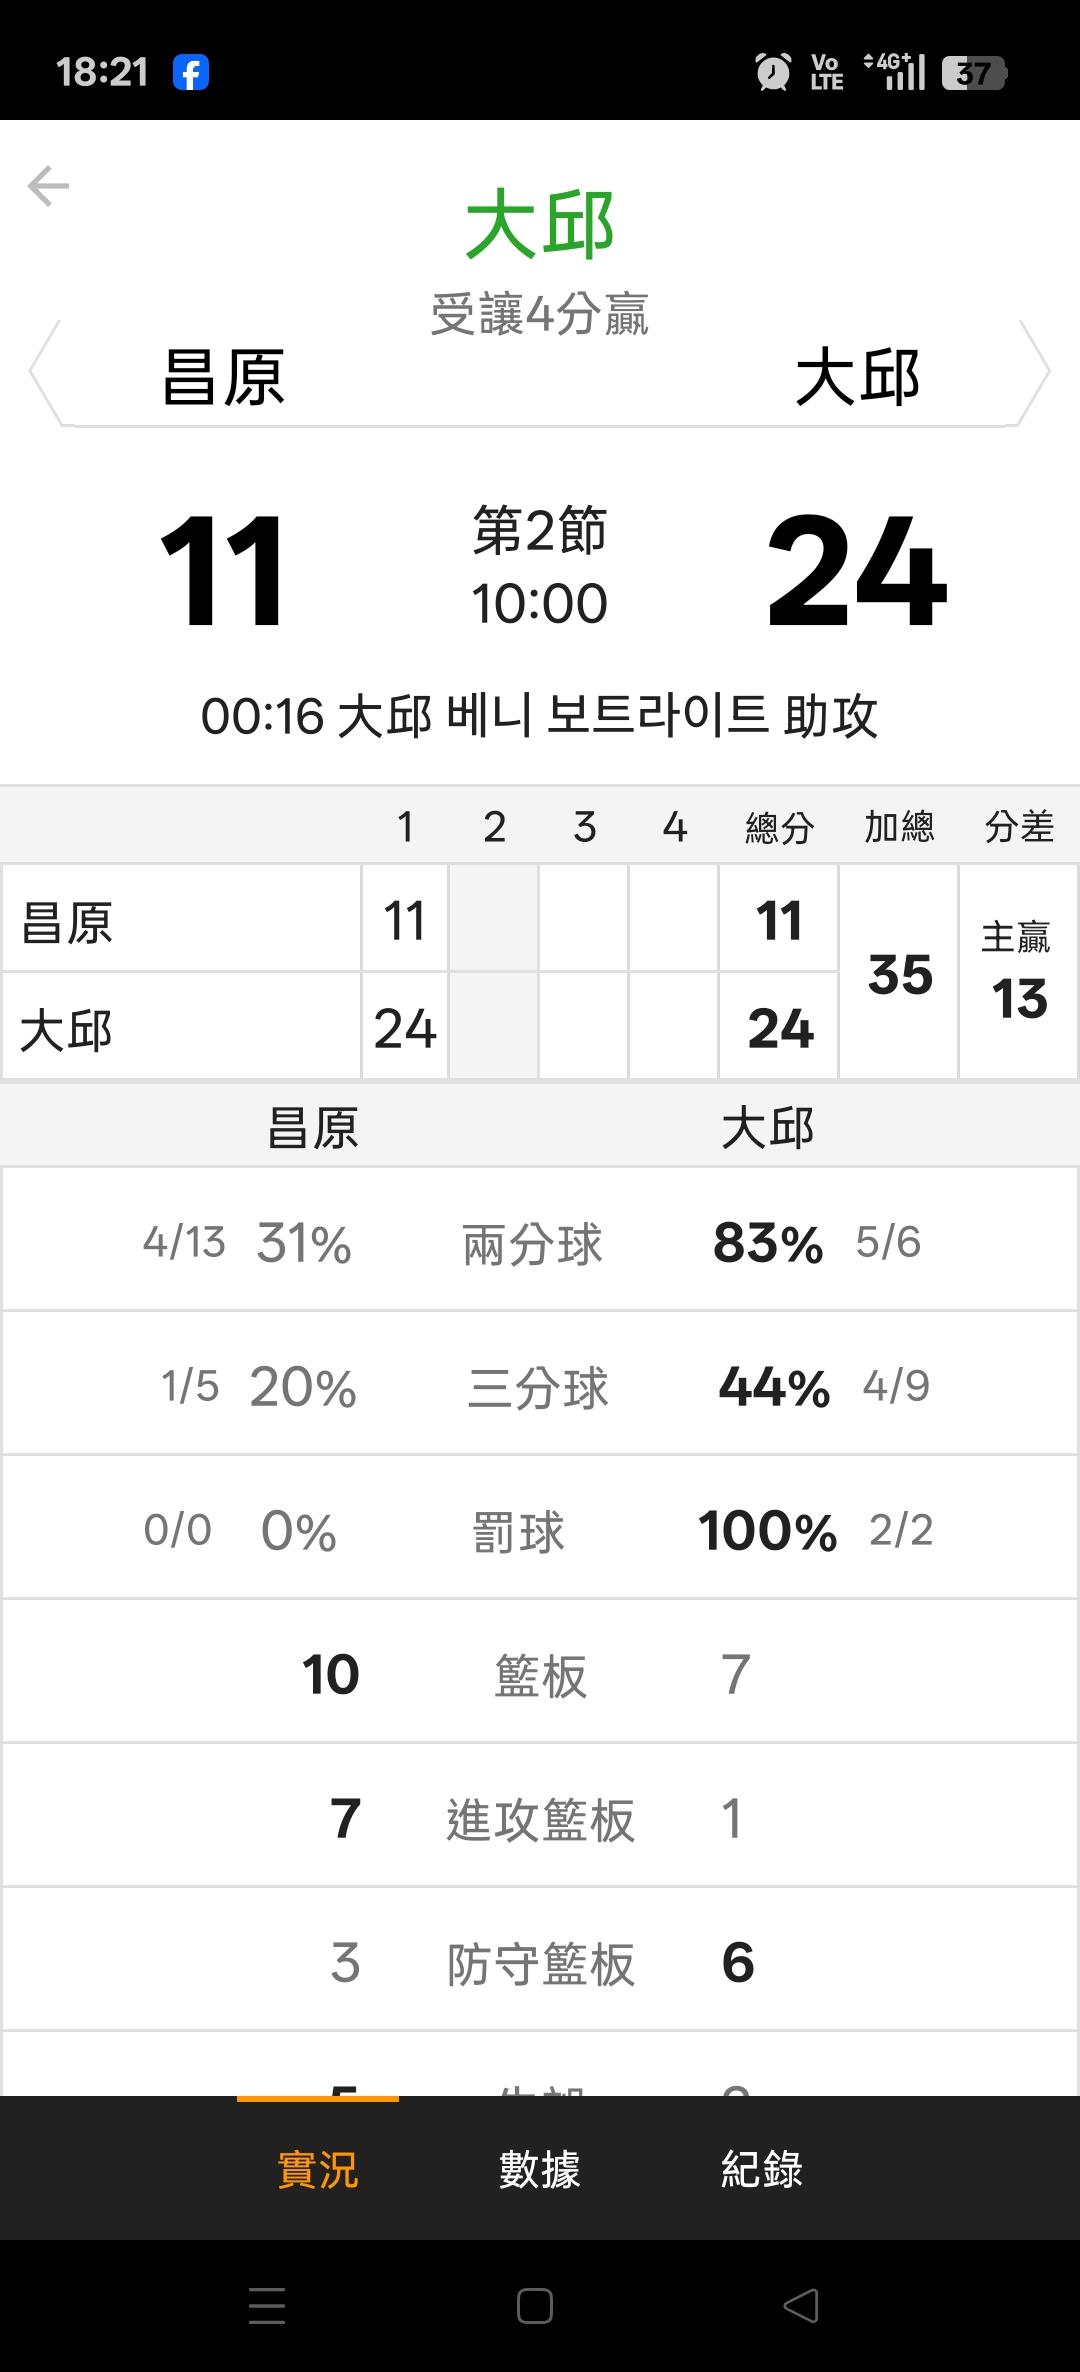Tap the 昌原 team name header
Screen dimensions: 1080x2372
coord(224,378)
